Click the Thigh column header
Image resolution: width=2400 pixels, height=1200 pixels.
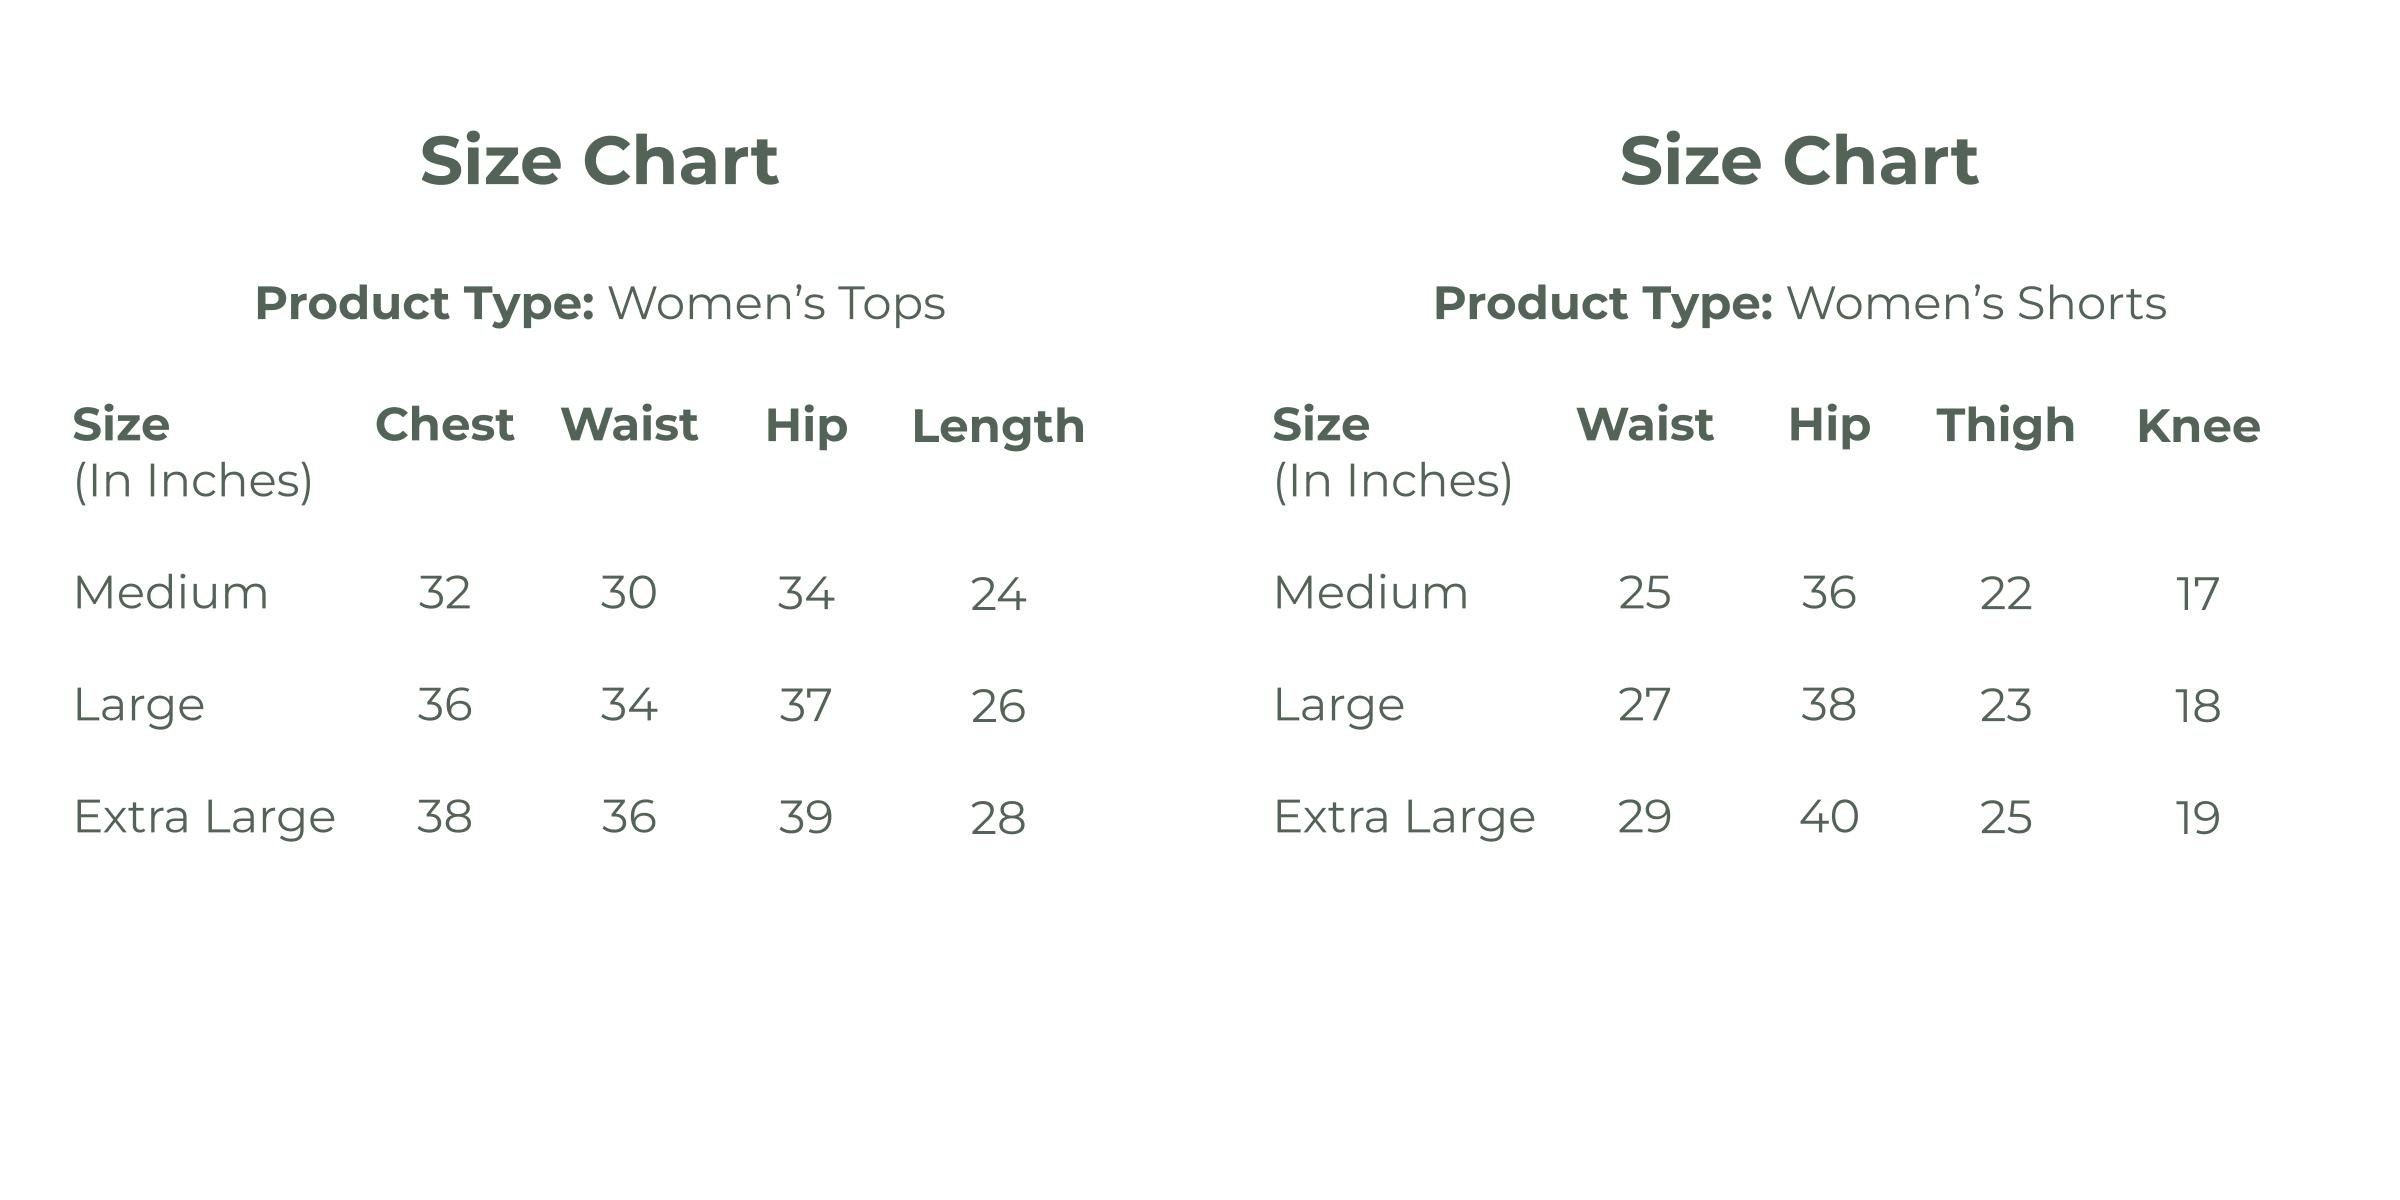(x=2006, y=425)
